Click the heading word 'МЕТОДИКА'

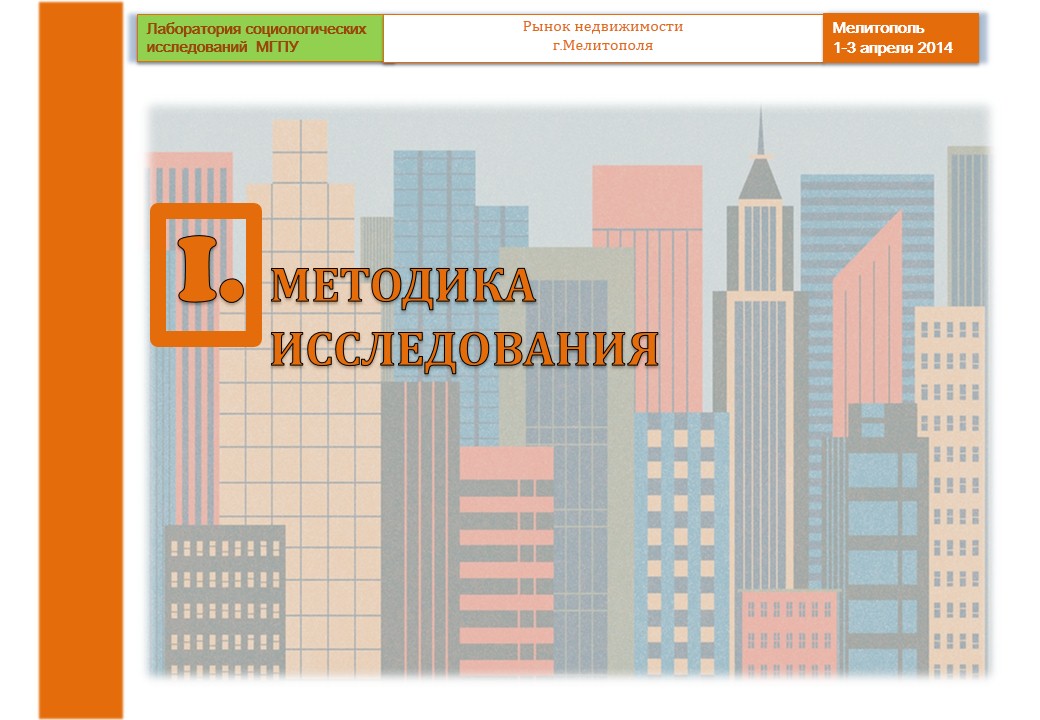pos(403,286)
